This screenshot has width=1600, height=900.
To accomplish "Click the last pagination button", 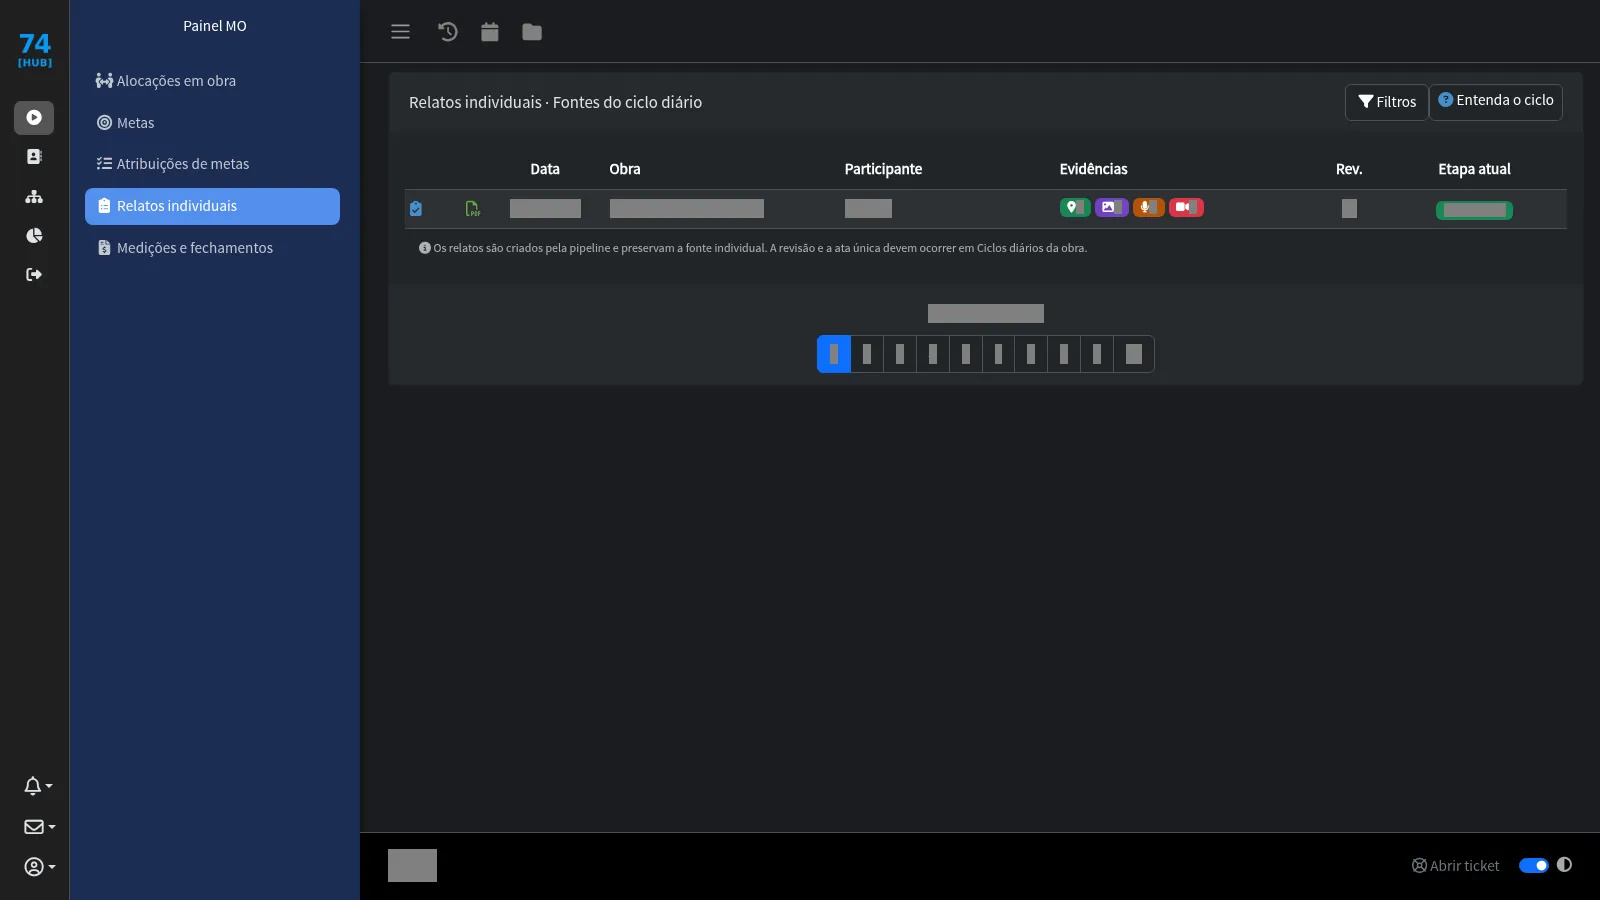I will [1134, 354].
